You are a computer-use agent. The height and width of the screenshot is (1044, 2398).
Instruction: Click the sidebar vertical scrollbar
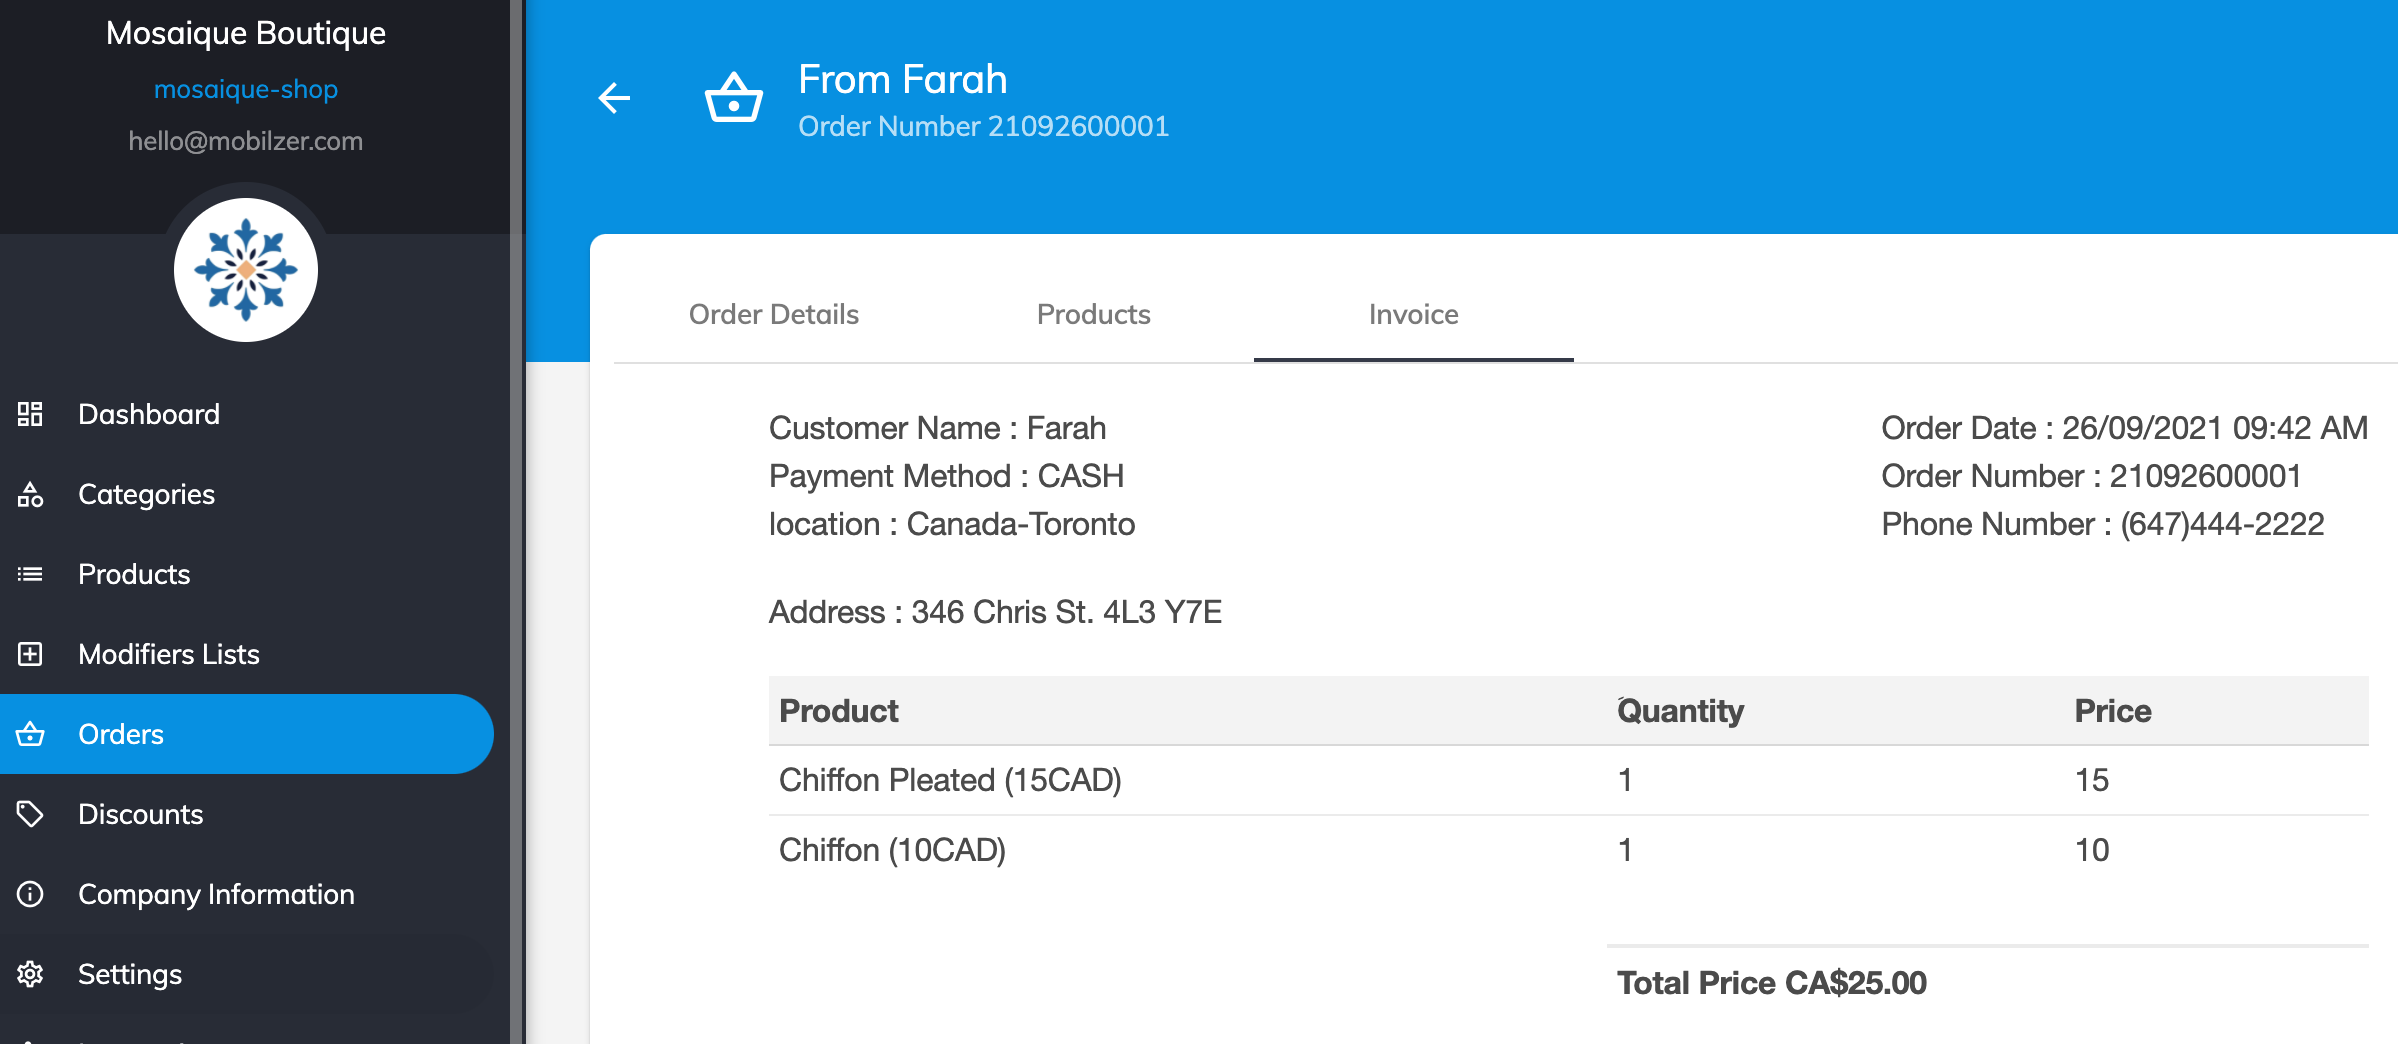[517, 522]
